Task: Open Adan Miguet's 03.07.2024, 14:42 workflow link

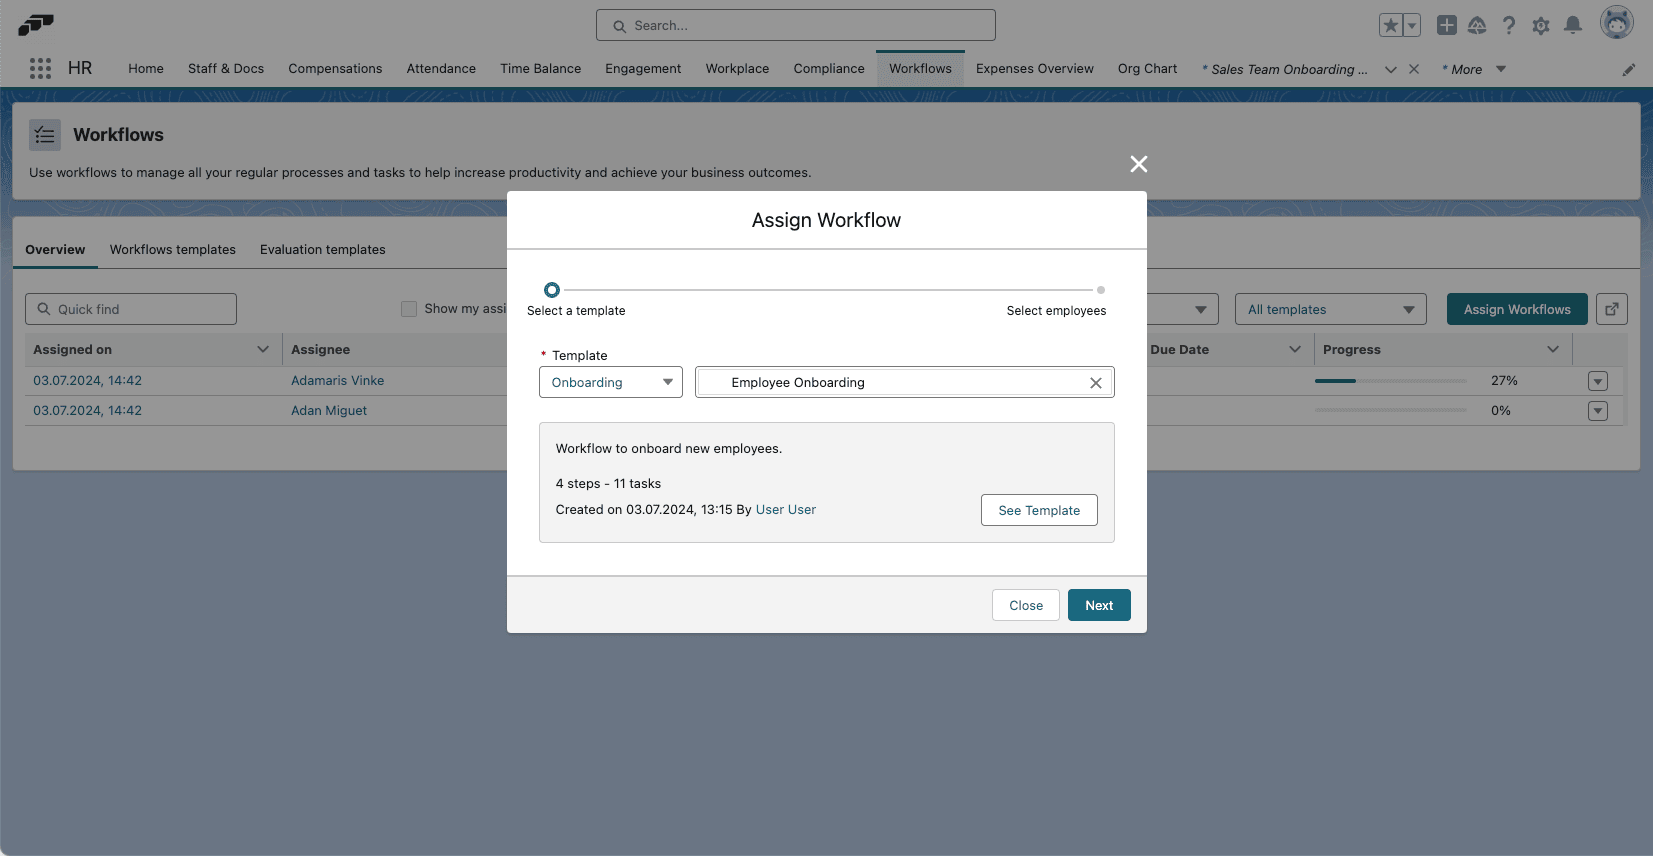Action: (88, 411)
